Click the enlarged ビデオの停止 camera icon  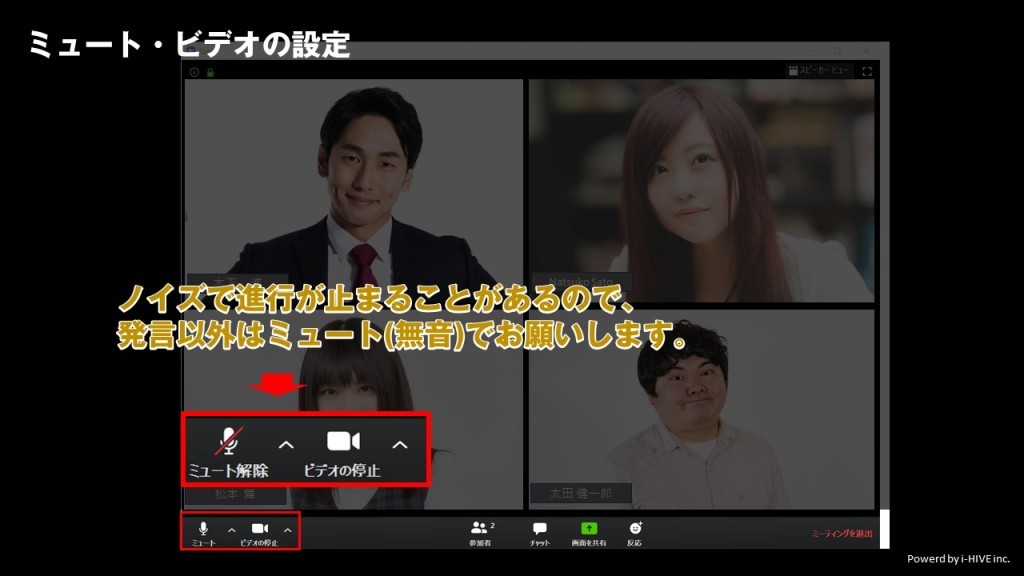tap(343, 442)
